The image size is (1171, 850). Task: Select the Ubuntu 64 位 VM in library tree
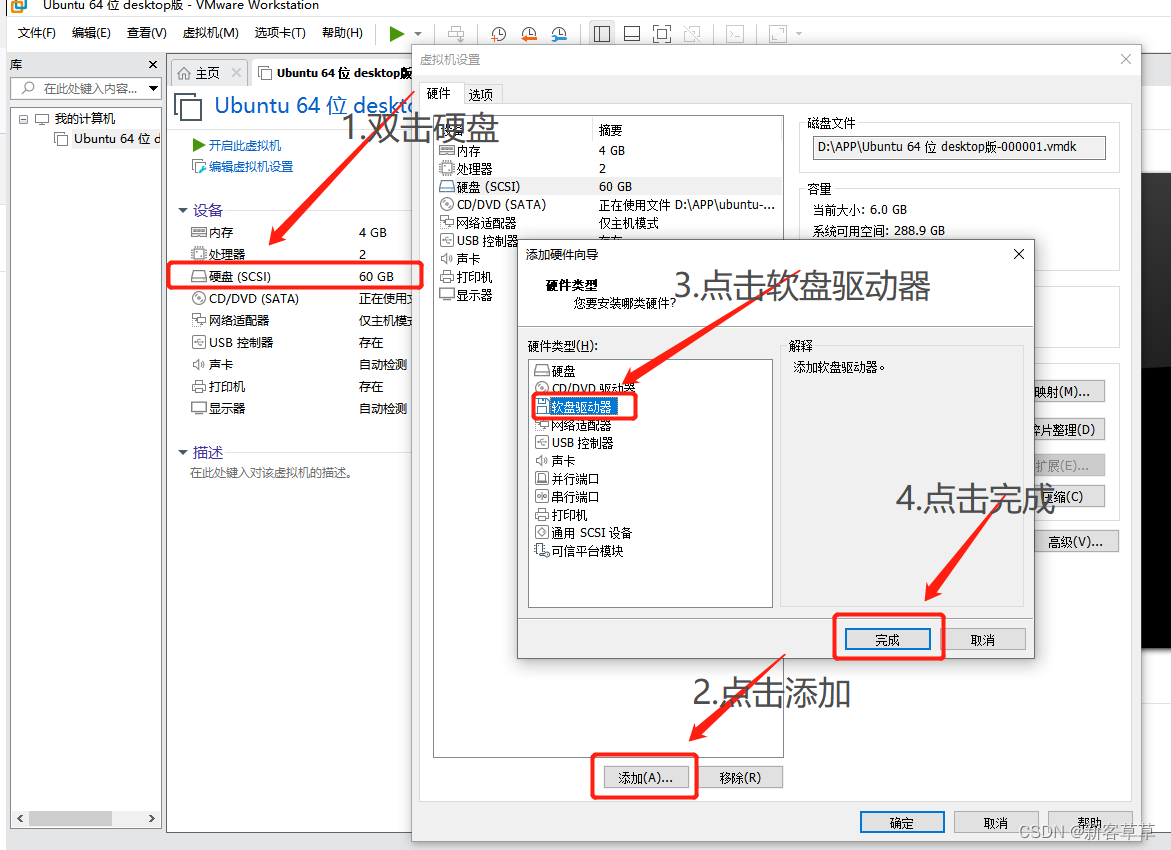(x=117, y=139)
